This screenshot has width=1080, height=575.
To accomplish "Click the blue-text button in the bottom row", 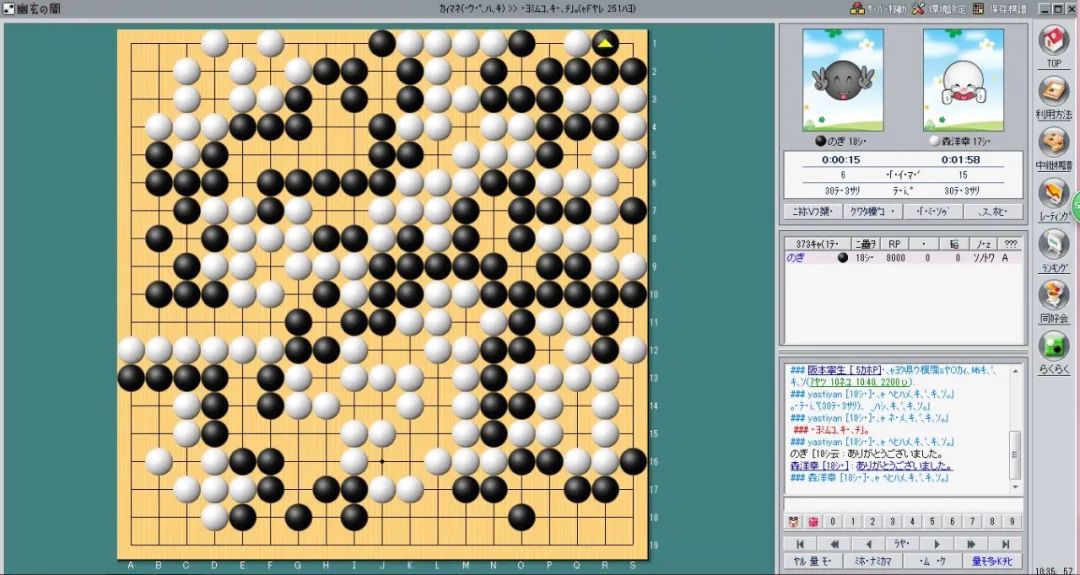I will click(994, 562).
